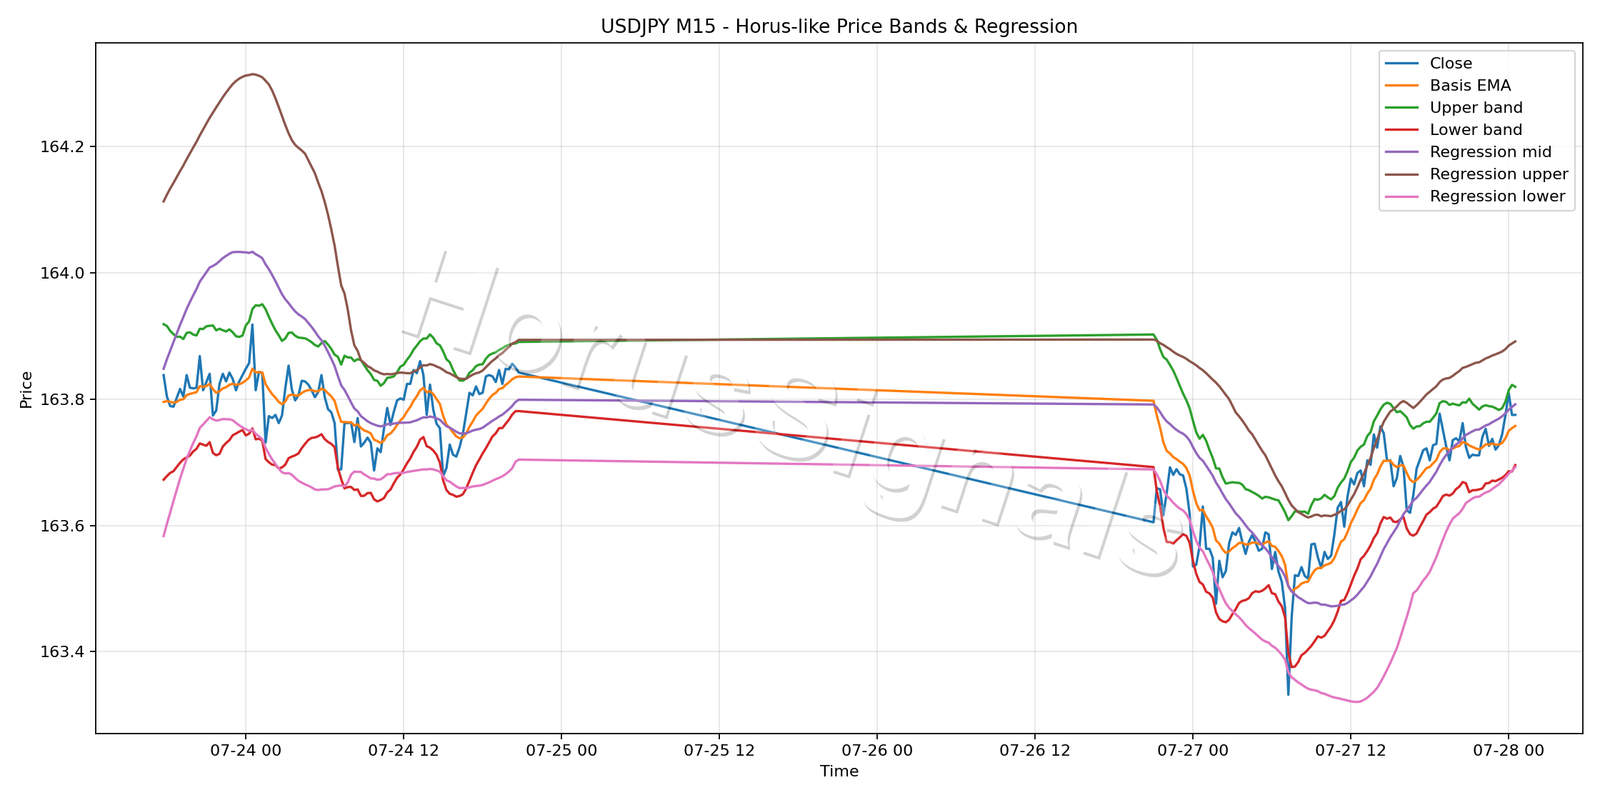Click the pink line swatch beside Regression lower
This screenshot has height=800, width=1600.
click(x=1402, y=196)
